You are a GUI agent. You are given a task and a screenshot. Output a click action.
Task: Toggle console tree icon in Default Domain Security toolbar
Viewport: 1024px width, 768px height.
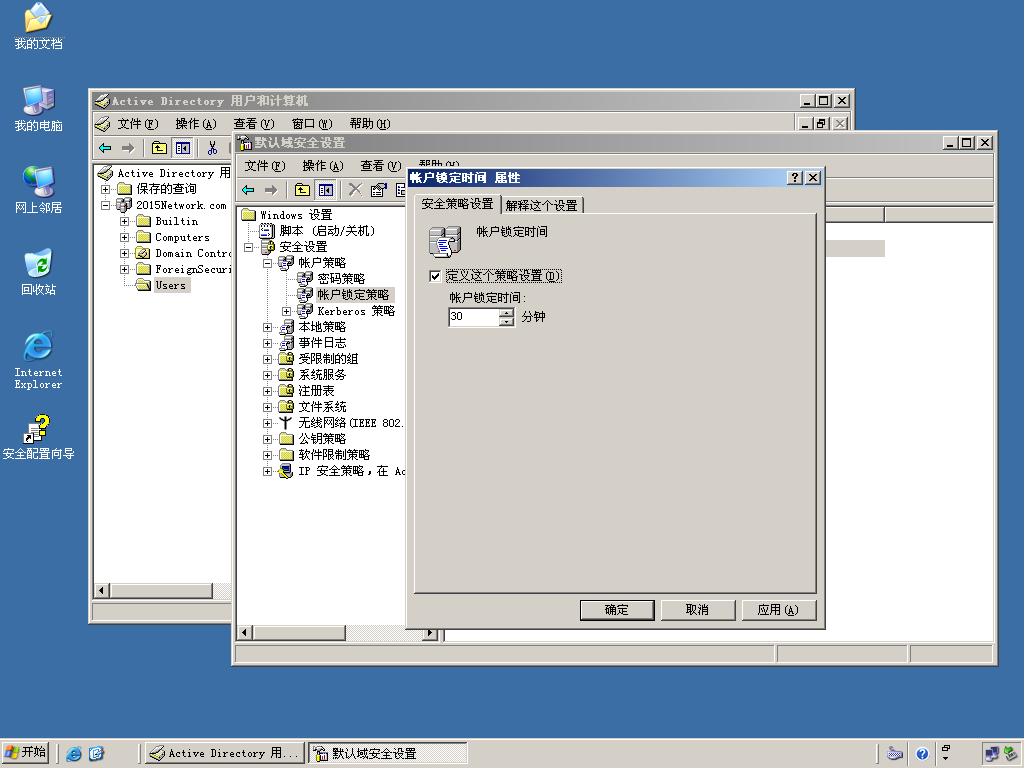tap(325, 190)
